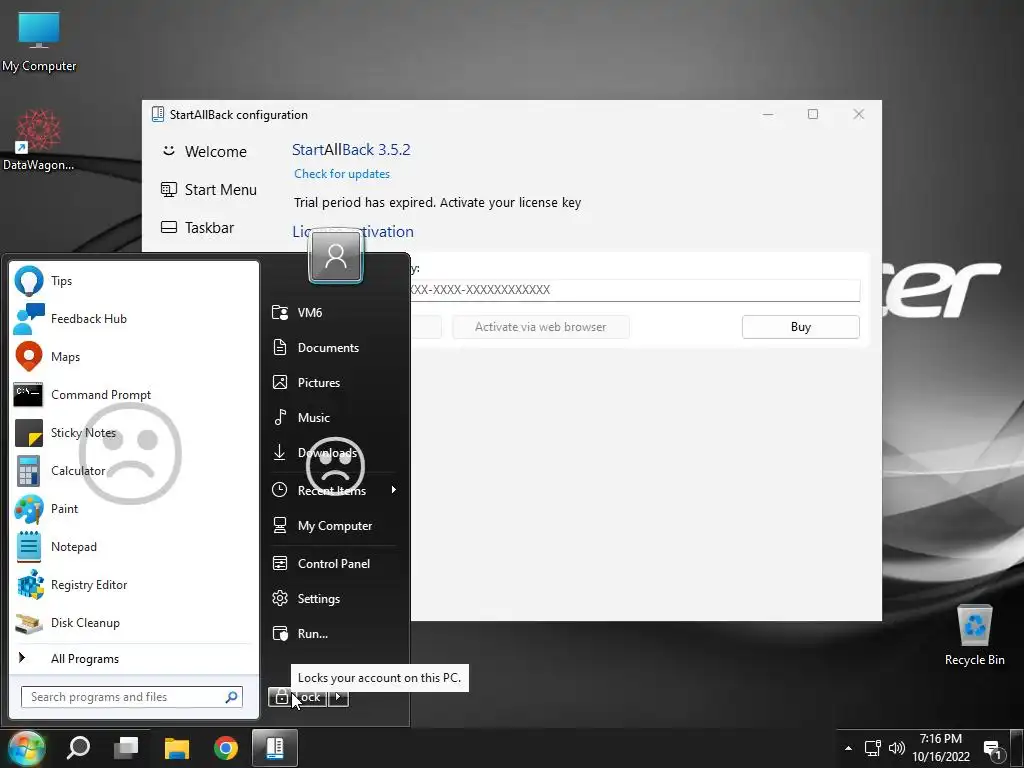Open taskbar Search magnifier
Image resolution: width=1024 pixels, height=768 pixels.
pyautogui.click(x=78, y=748)
